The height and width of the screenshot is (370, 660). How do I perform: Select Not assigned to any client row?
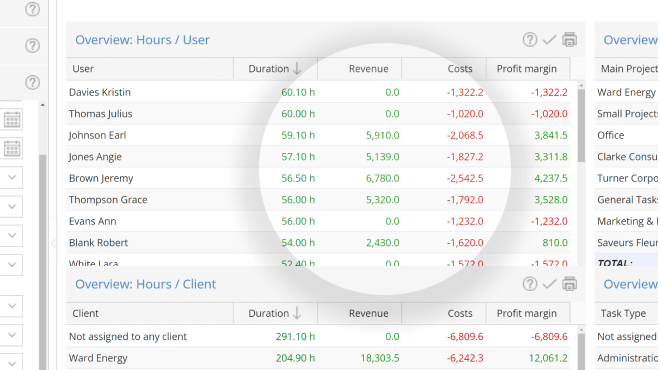click(x=318, y=336)
